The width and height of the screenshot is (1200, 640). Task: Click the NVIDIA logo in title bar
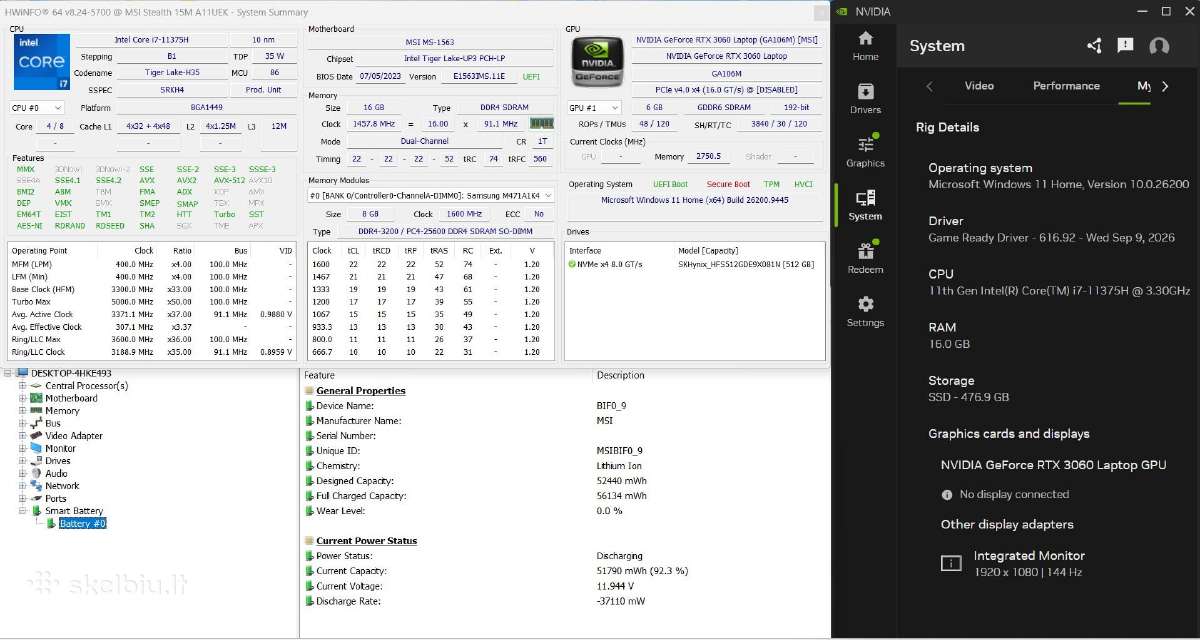point(842,11)
